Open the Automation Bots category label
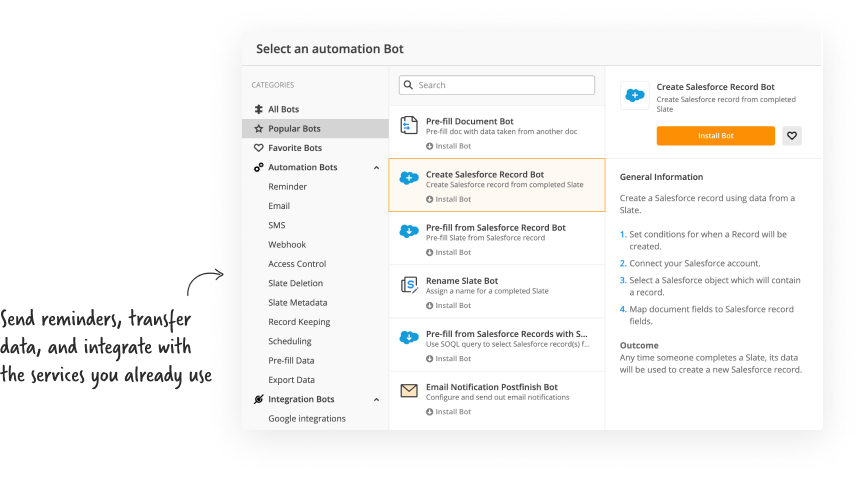The image size is (863, 478). click(x=303, y=167)
